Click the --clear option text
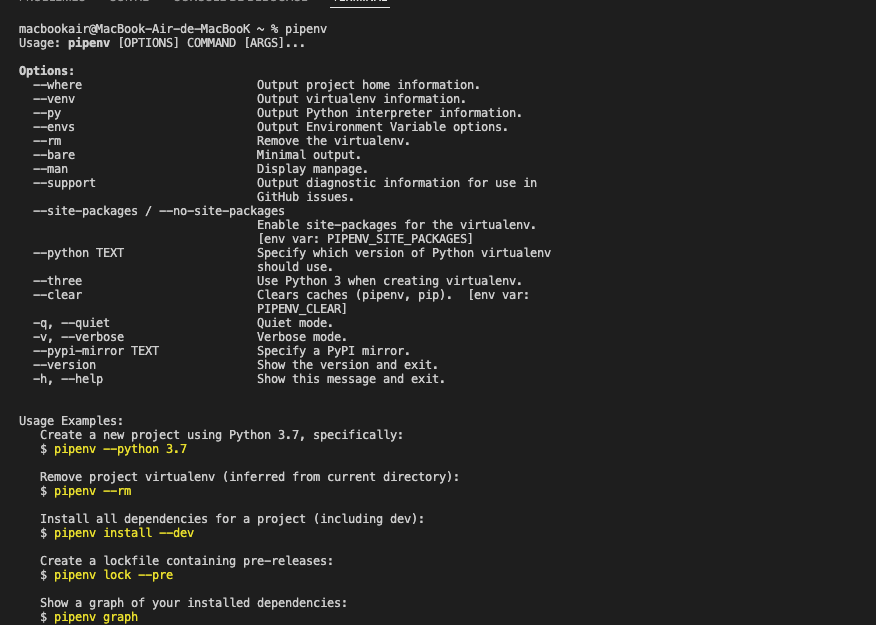This screenshot has height=625, width=876. coord(58,295)
